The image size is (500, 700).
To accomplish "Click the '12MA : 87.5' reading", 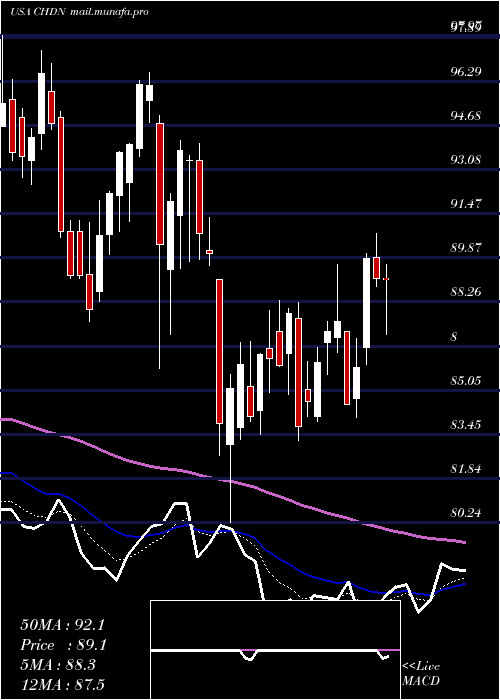I will pos(62,684).
